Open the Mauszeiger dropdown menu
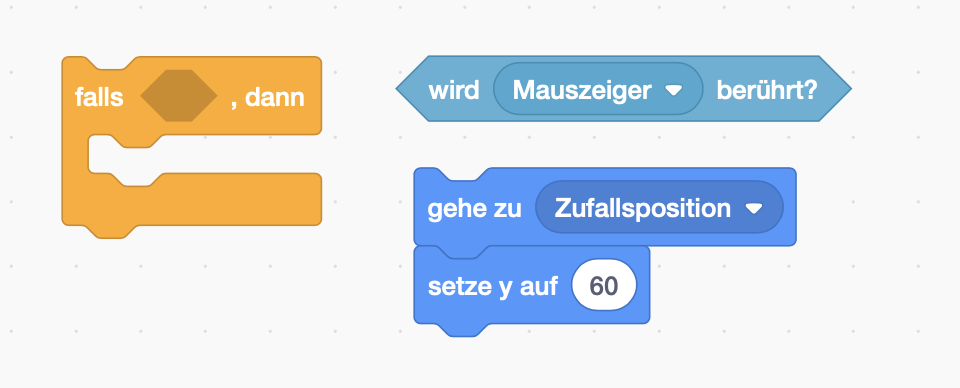Viewport: 960px width, 388px height. (x=598, y=89)
